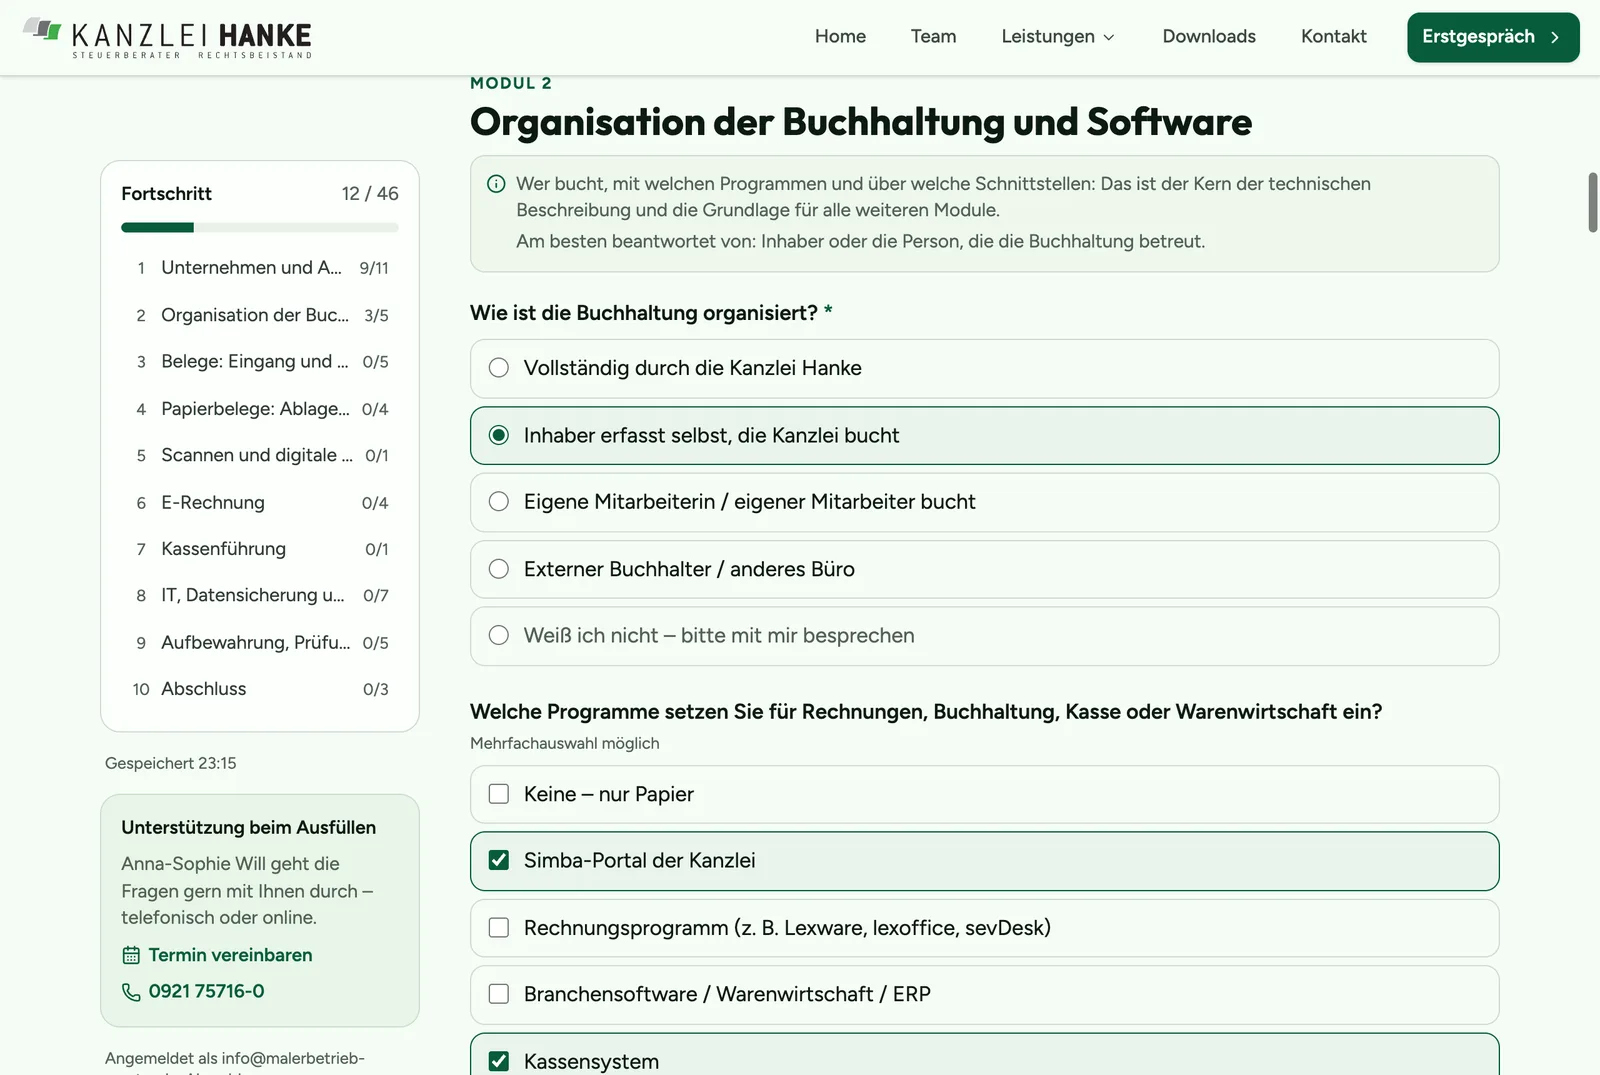The height and width of the screenshot is (1075, 1600).
Task: Jump to module 8 "IT, Datensicherung u..."
Action: 260,596
